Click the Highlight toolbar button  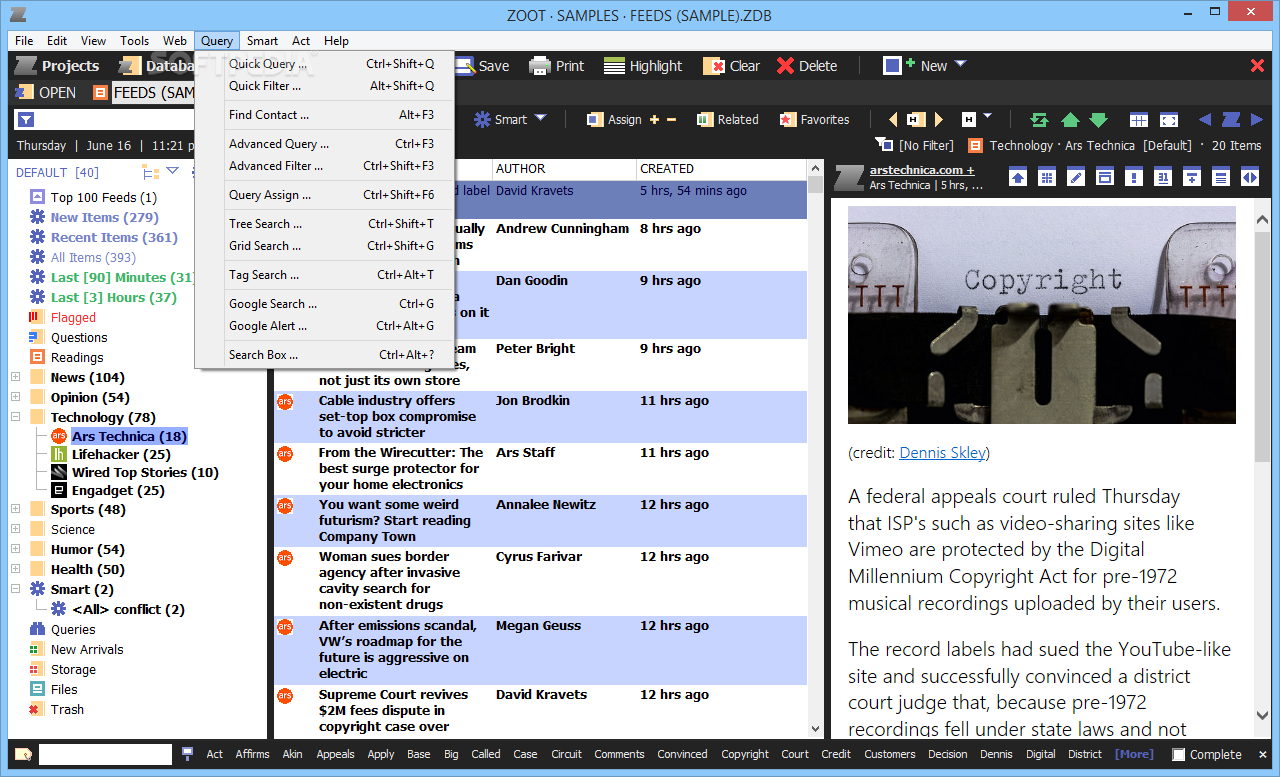(x=643, y=66)
